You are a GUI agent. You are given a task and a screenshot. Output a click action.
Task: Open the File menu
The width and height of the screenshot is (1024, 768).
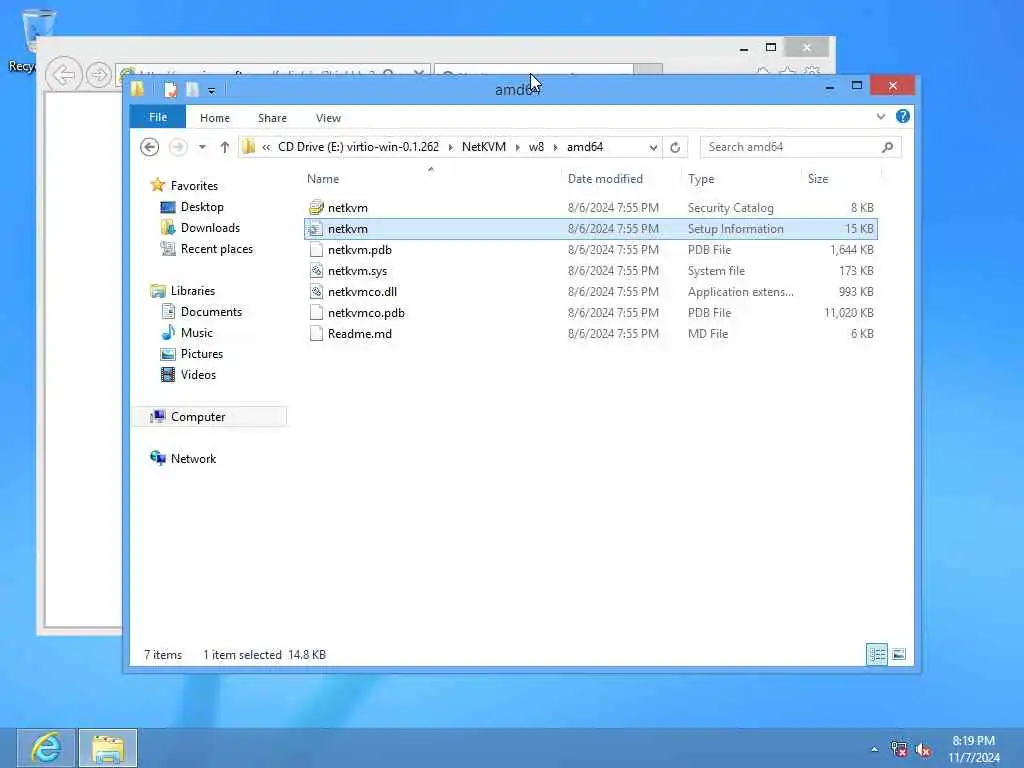click(158, 118)
